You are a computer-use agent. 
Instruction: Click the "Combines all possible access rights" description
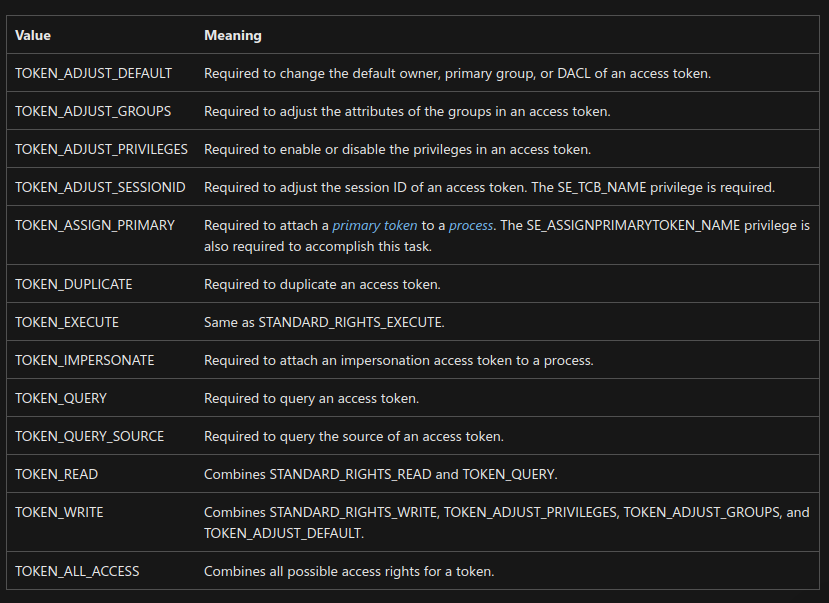coord(349,571)
